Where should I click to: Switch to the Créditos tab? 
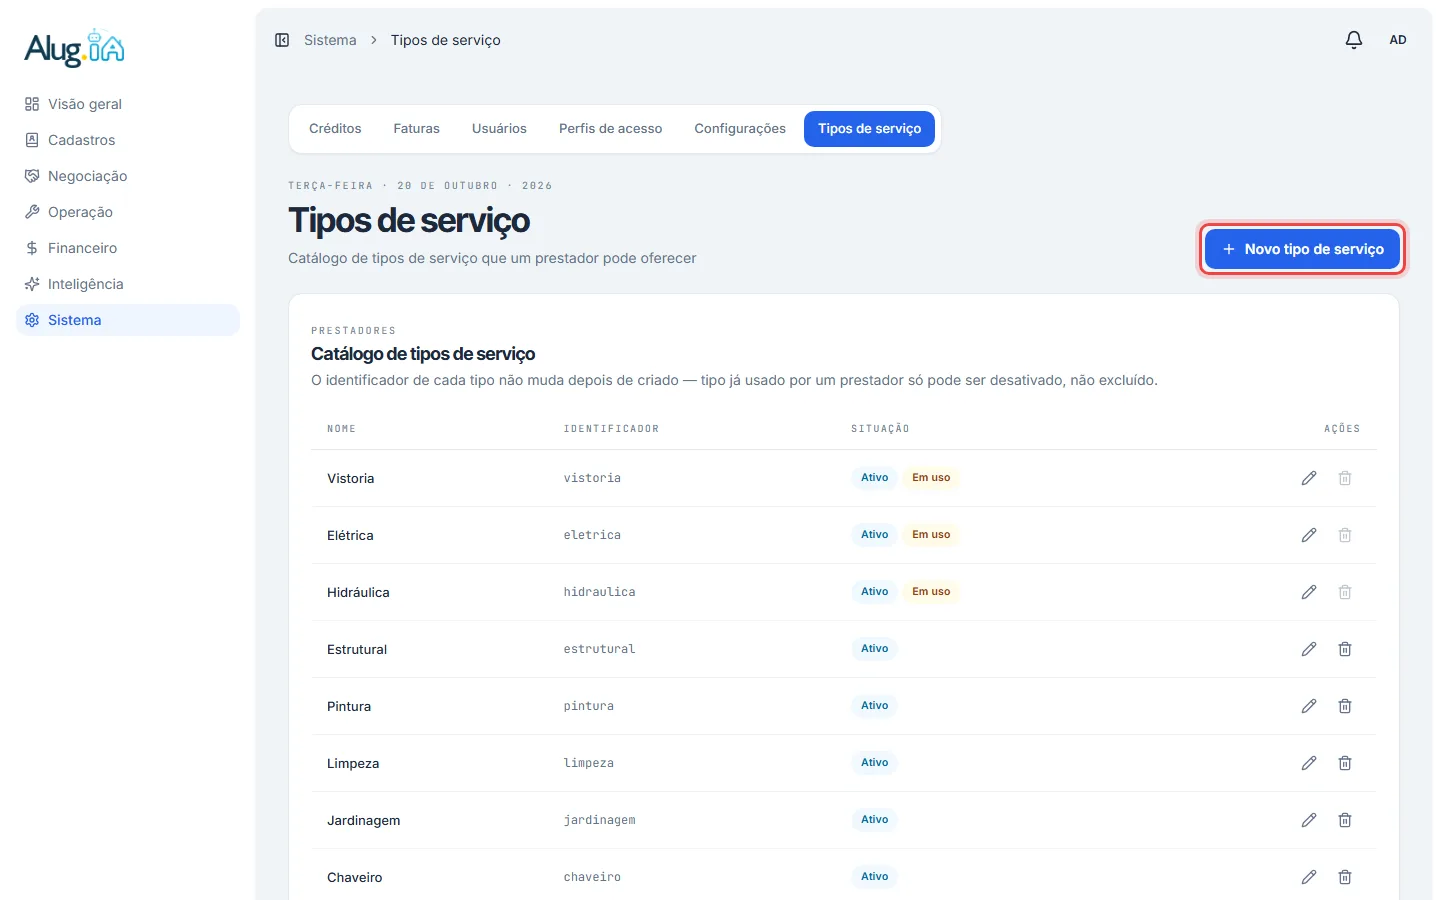335,129
